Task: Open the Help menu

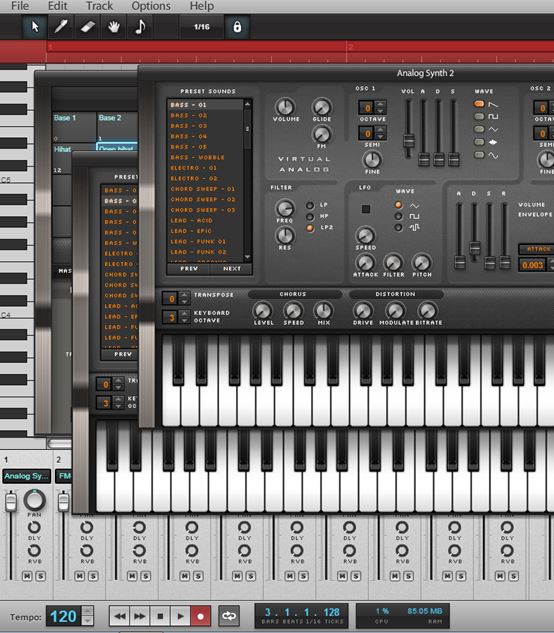Action: [x=201, y=6]
